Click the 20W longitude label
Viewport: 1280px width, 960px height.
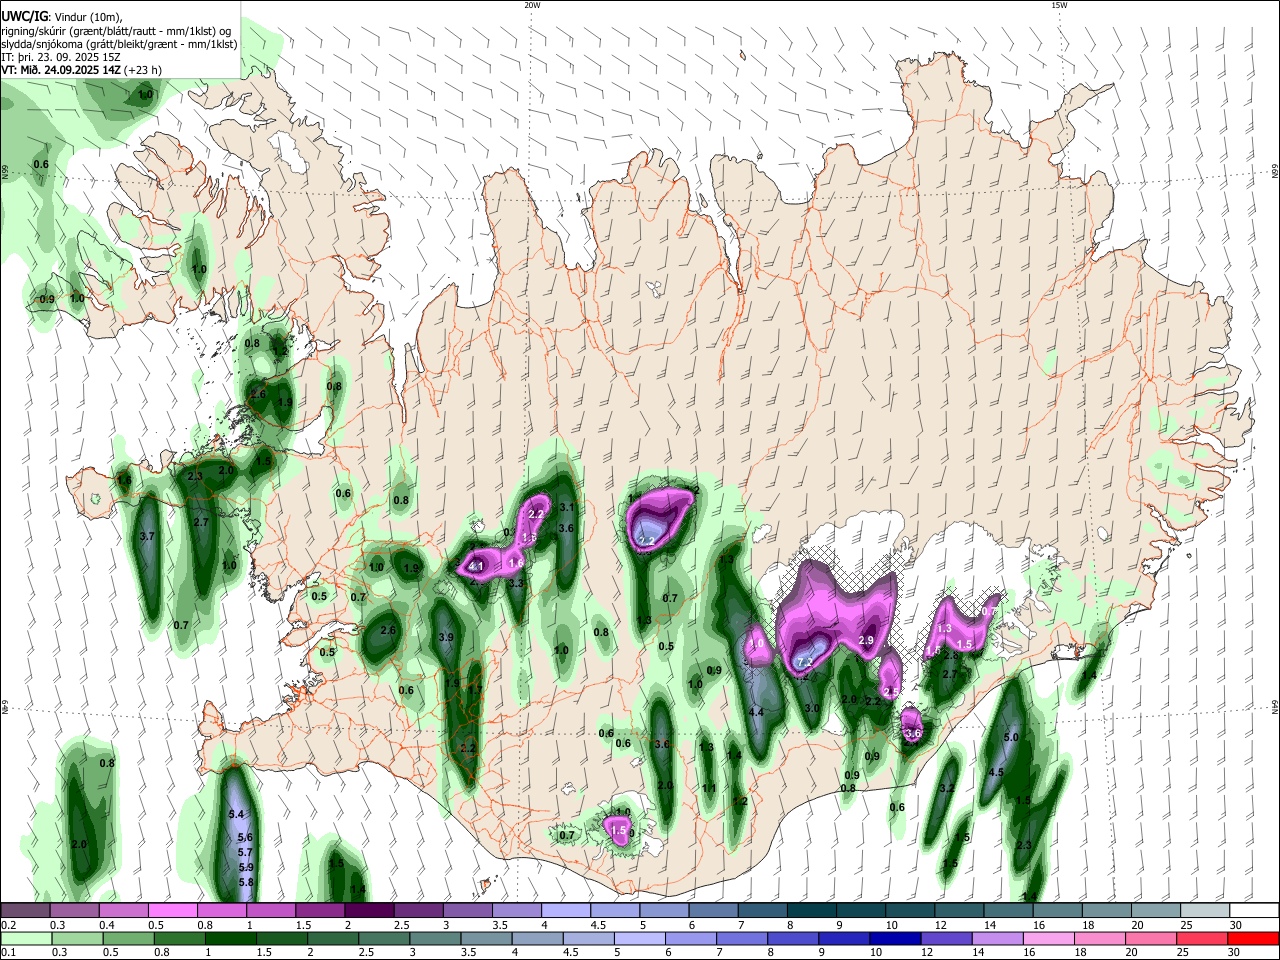[532, 5]
